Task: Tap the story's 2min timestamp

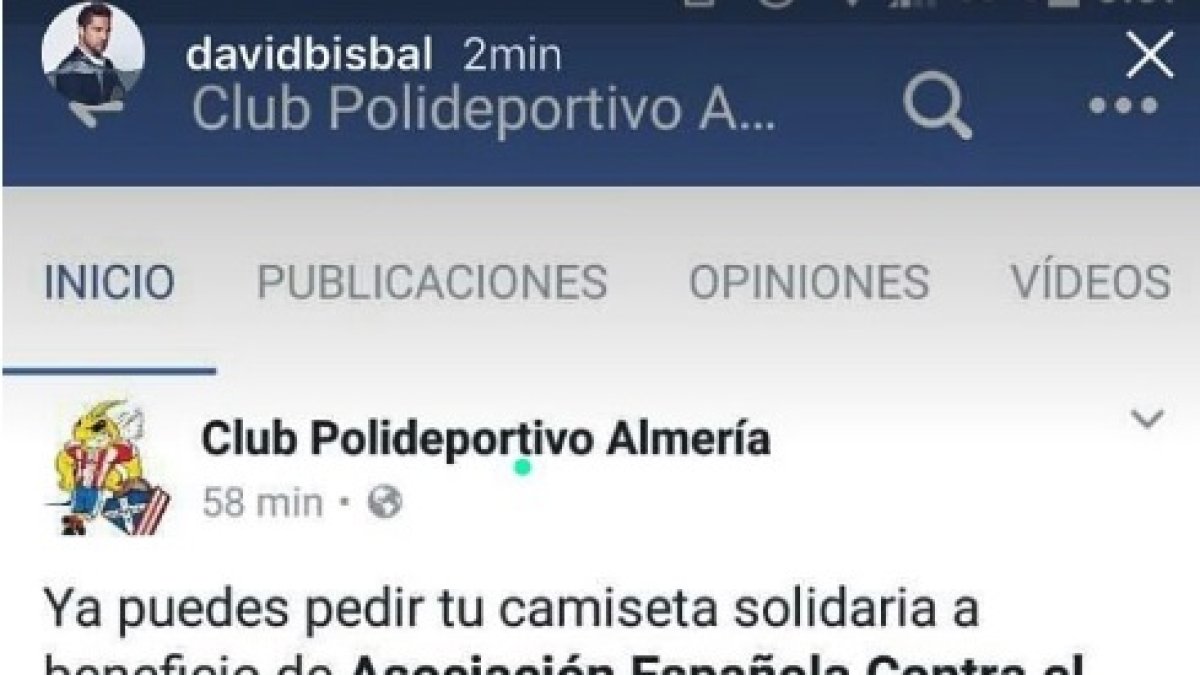Action: (x=512, y=56)
